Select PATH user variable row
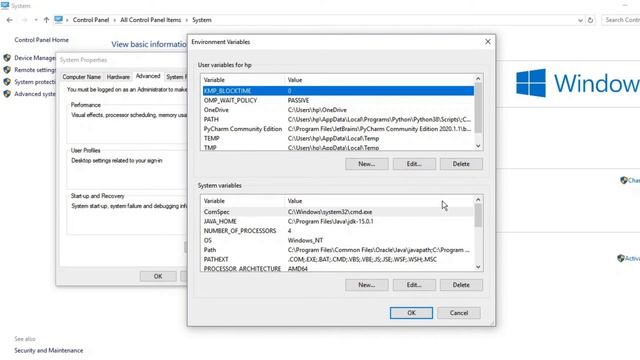 pos(338,119)
